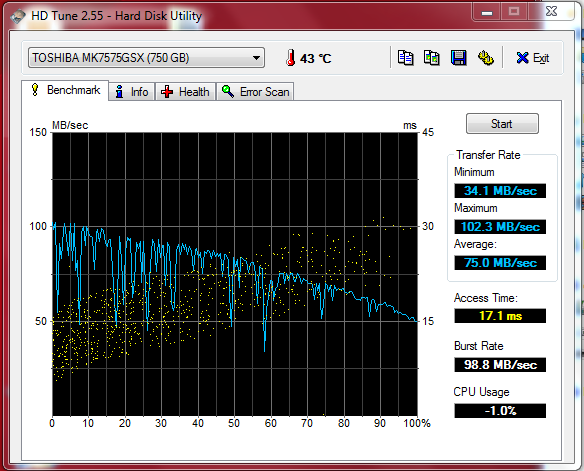Open the drive selector combo box
The height and width of the screenshot is (471, 584).
(146, 58)
